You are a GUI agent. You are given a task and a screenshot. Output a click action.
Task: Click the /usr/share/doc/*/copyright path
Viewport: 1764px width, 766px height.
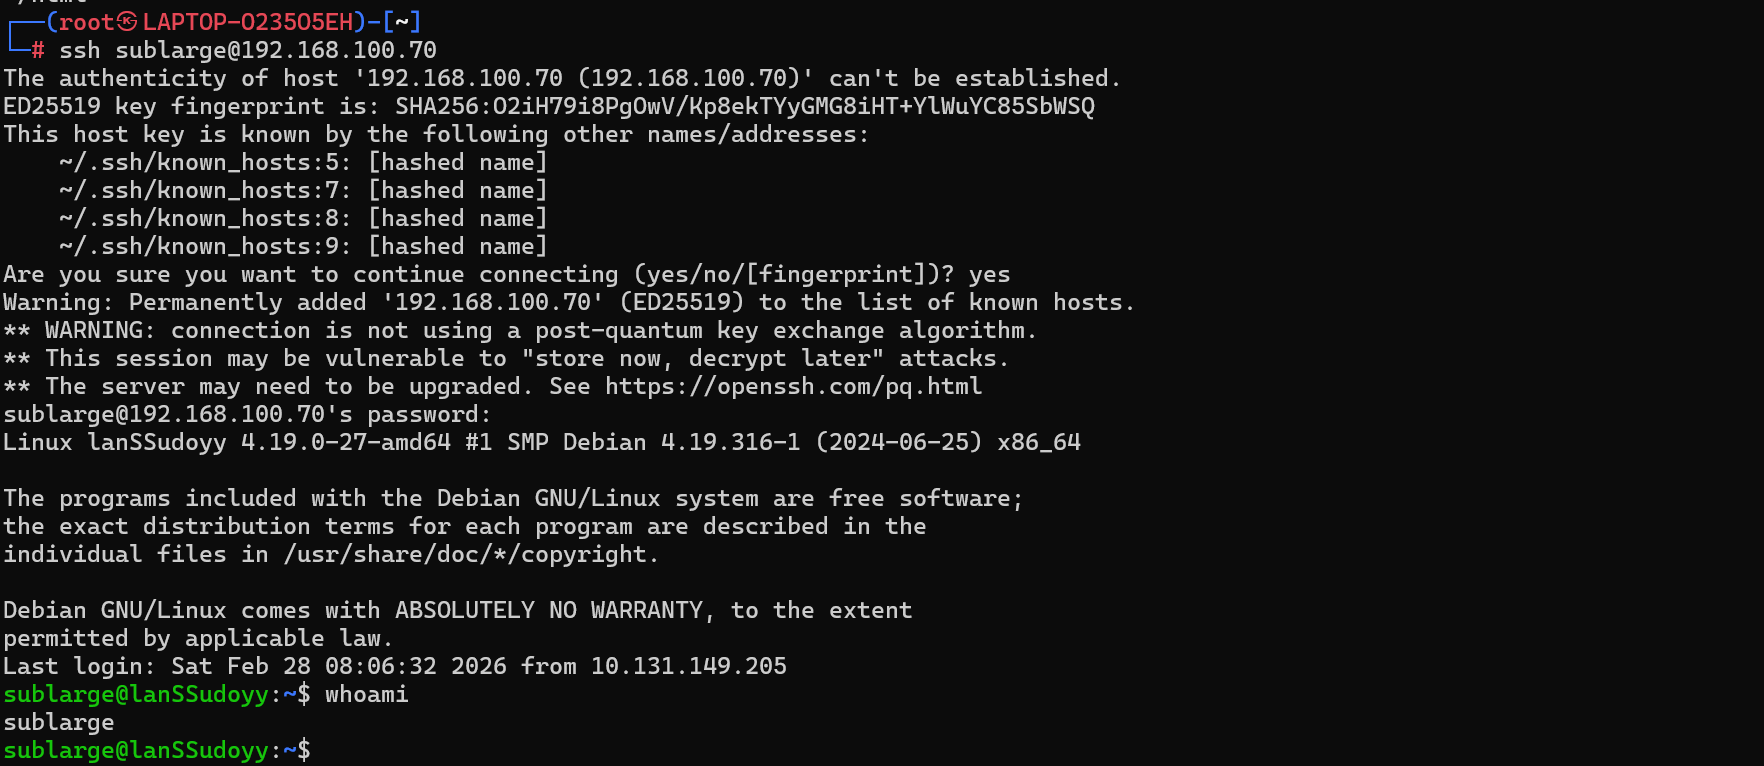(x=470, y=554)
